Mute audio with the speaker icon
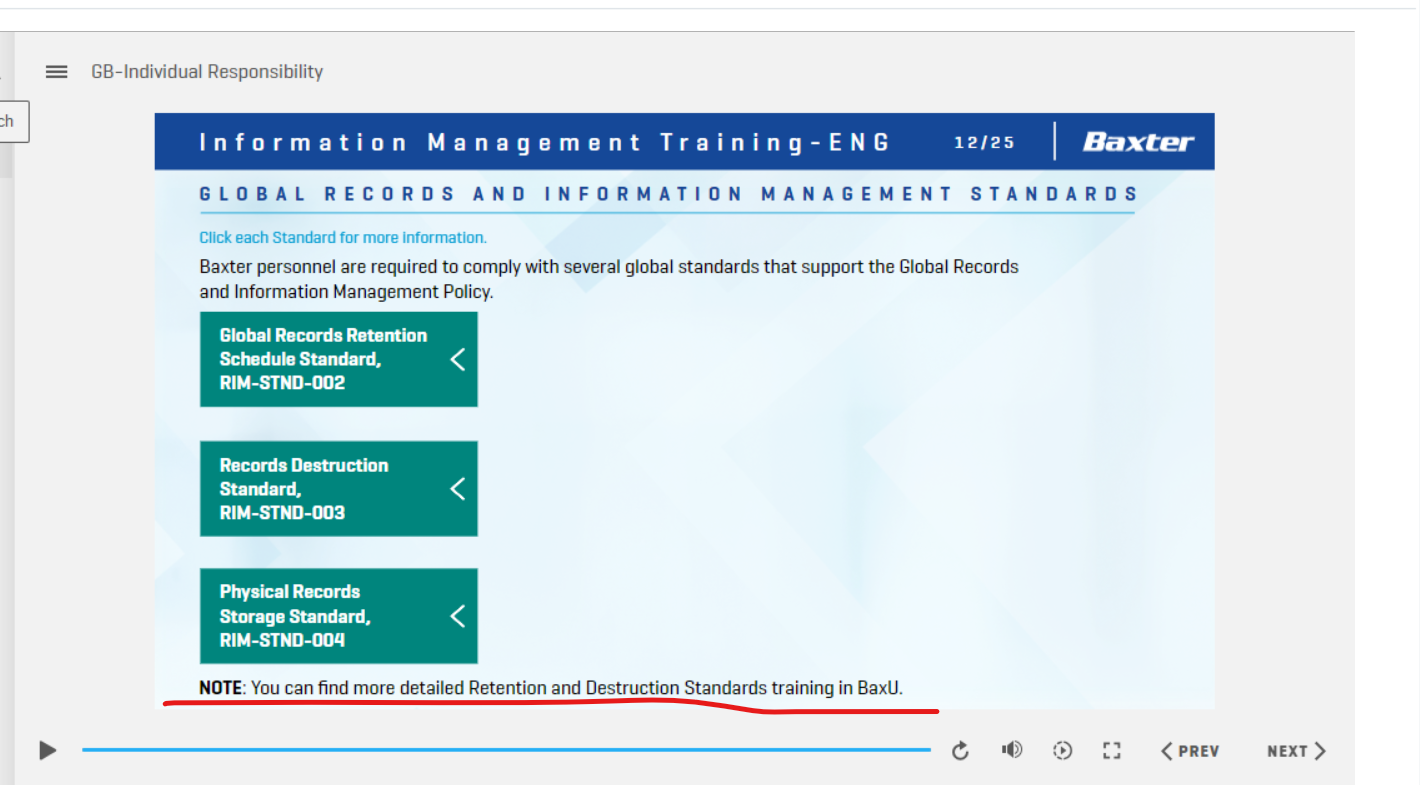1420x785 pixels. point(1012,750)
